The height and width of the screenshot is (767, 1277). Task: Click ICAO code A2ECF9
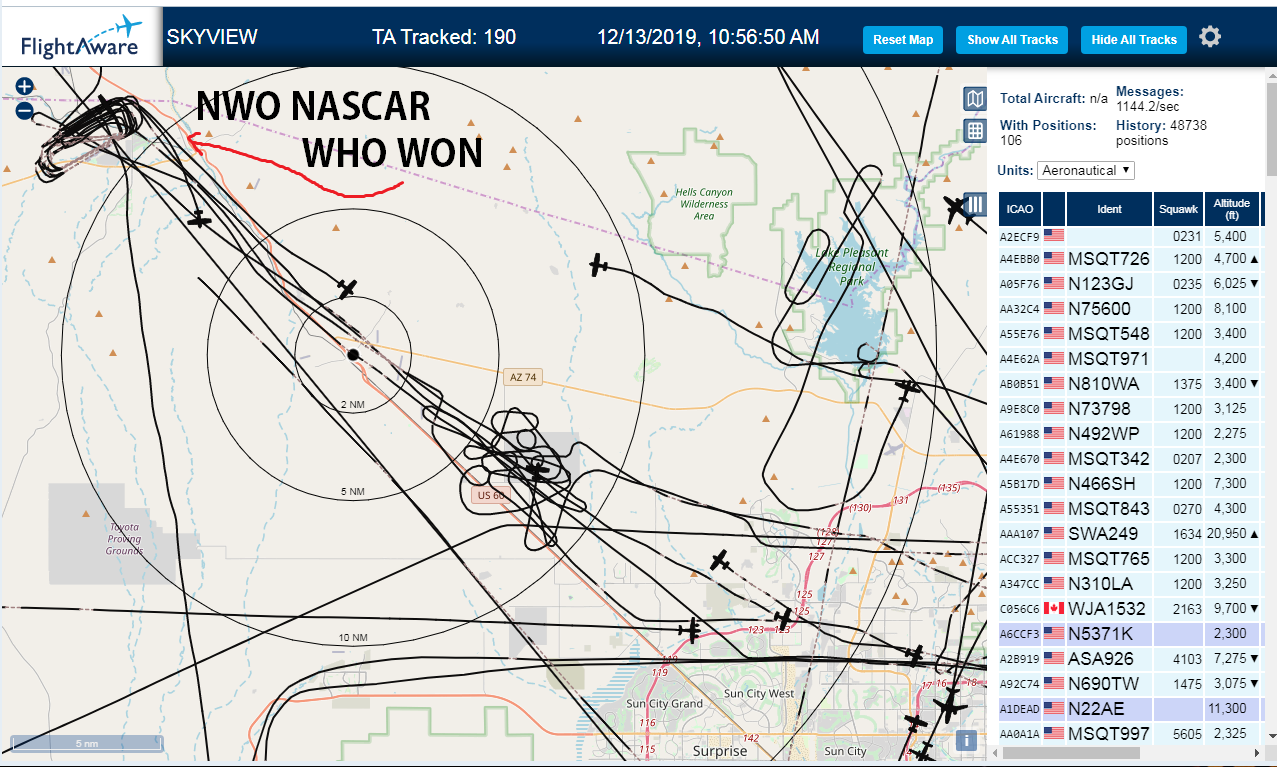(1020, 237)
